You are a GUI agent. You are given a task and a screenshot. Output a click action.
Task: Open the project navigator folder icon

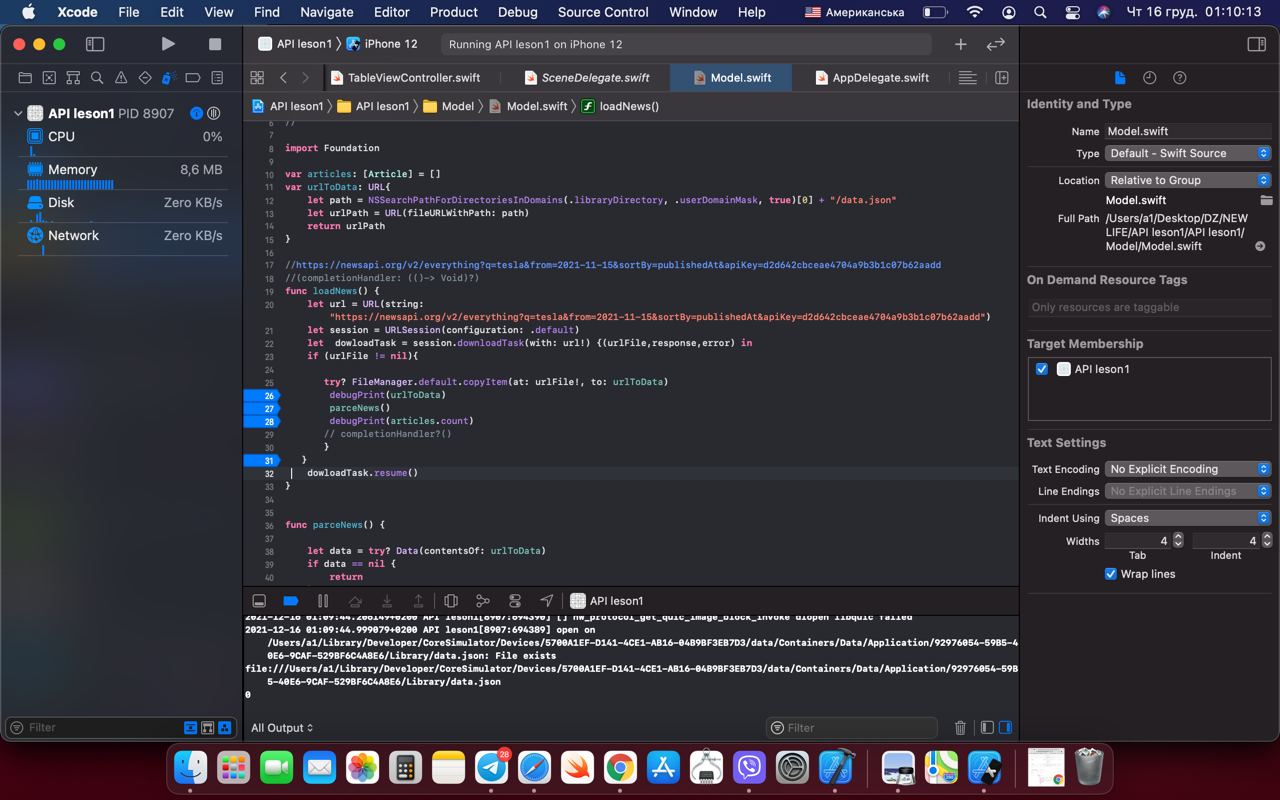(26, 77)
